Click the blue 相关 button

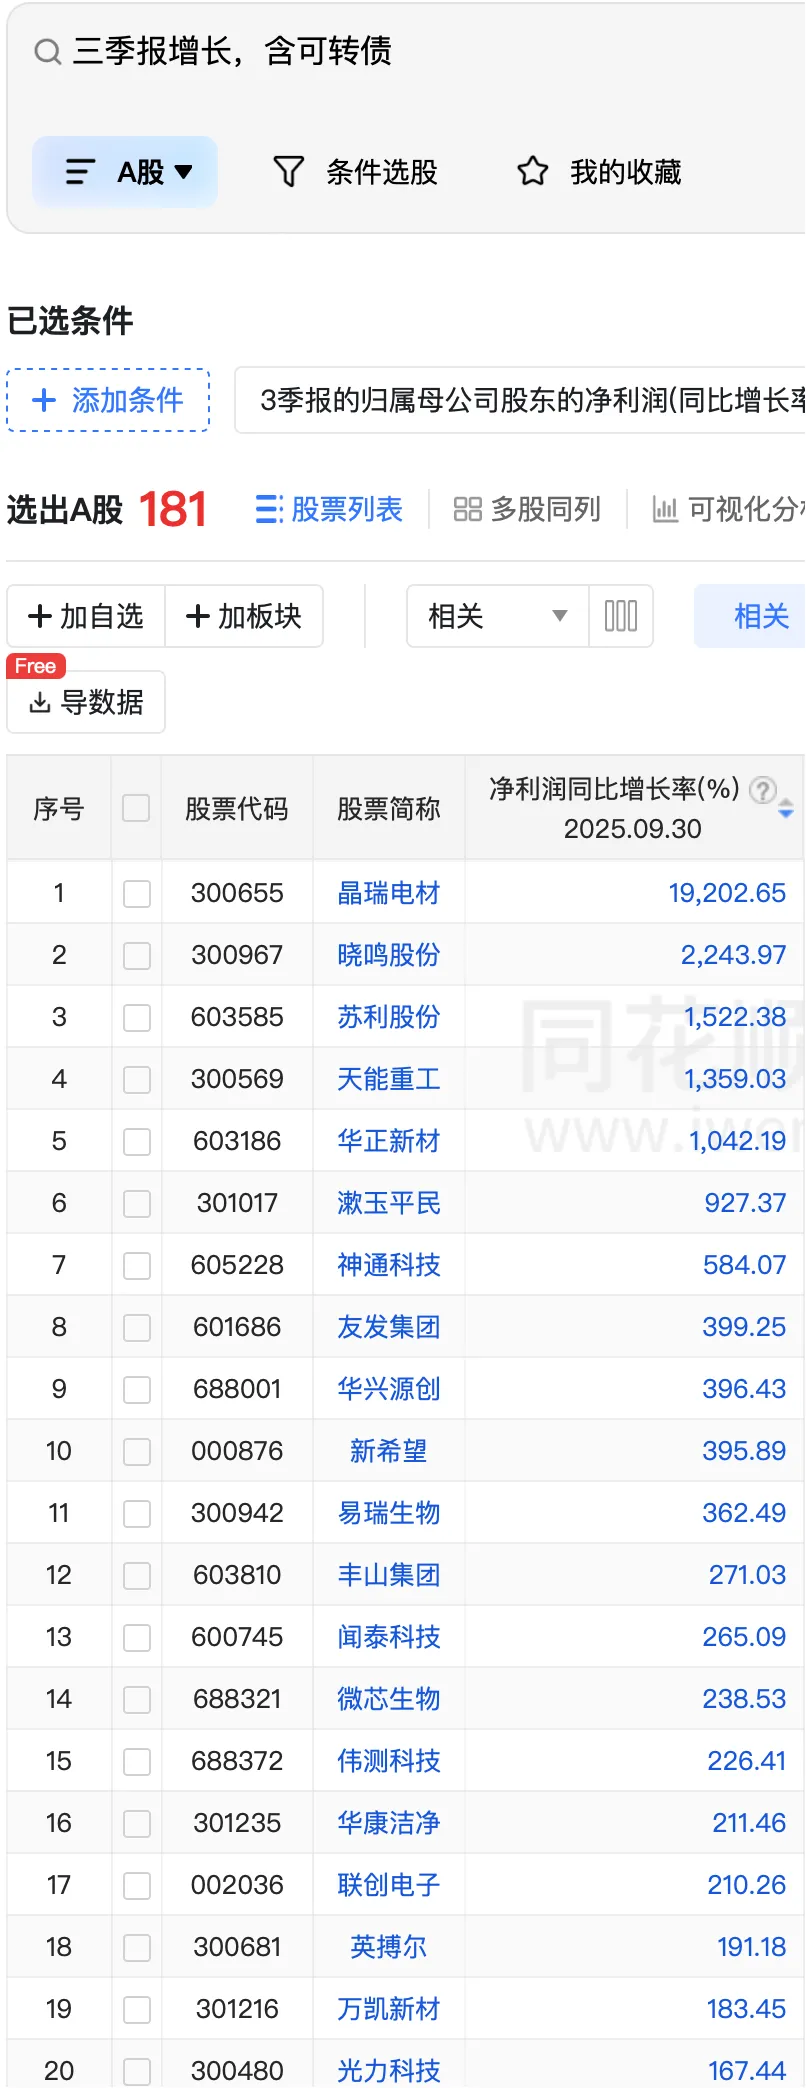pyautogui.click(x=750, y=616)
